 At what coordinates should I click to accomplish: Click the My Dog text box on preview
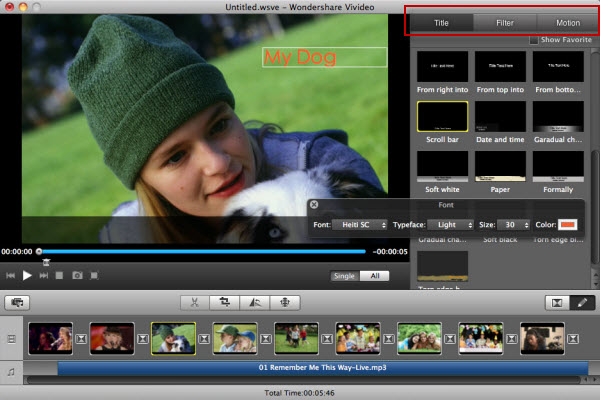click(324, 57)
